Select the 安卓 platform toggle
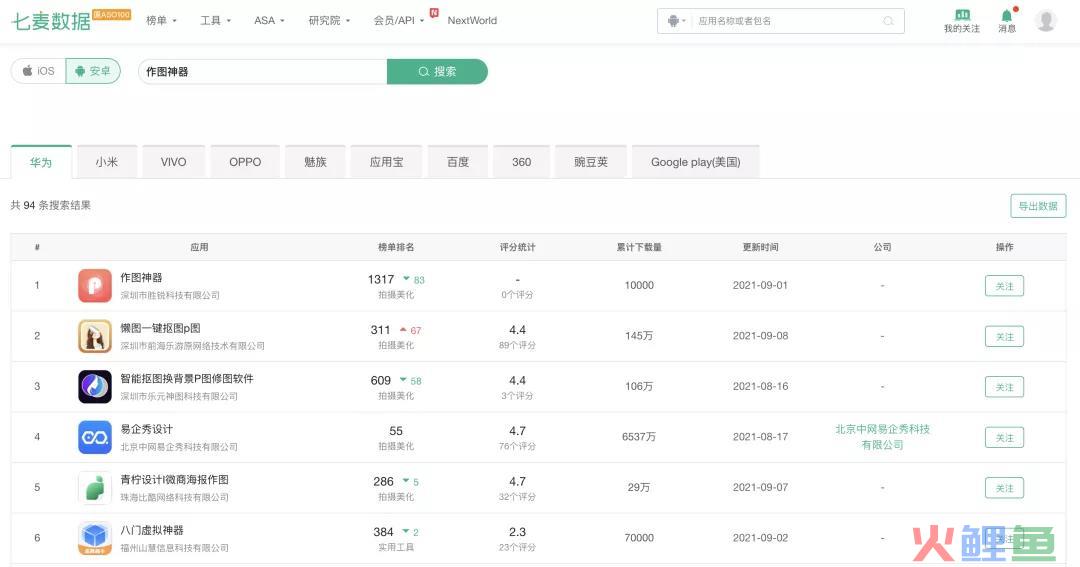Screen dimensions: 1080x567 click(x=93, y=71)
